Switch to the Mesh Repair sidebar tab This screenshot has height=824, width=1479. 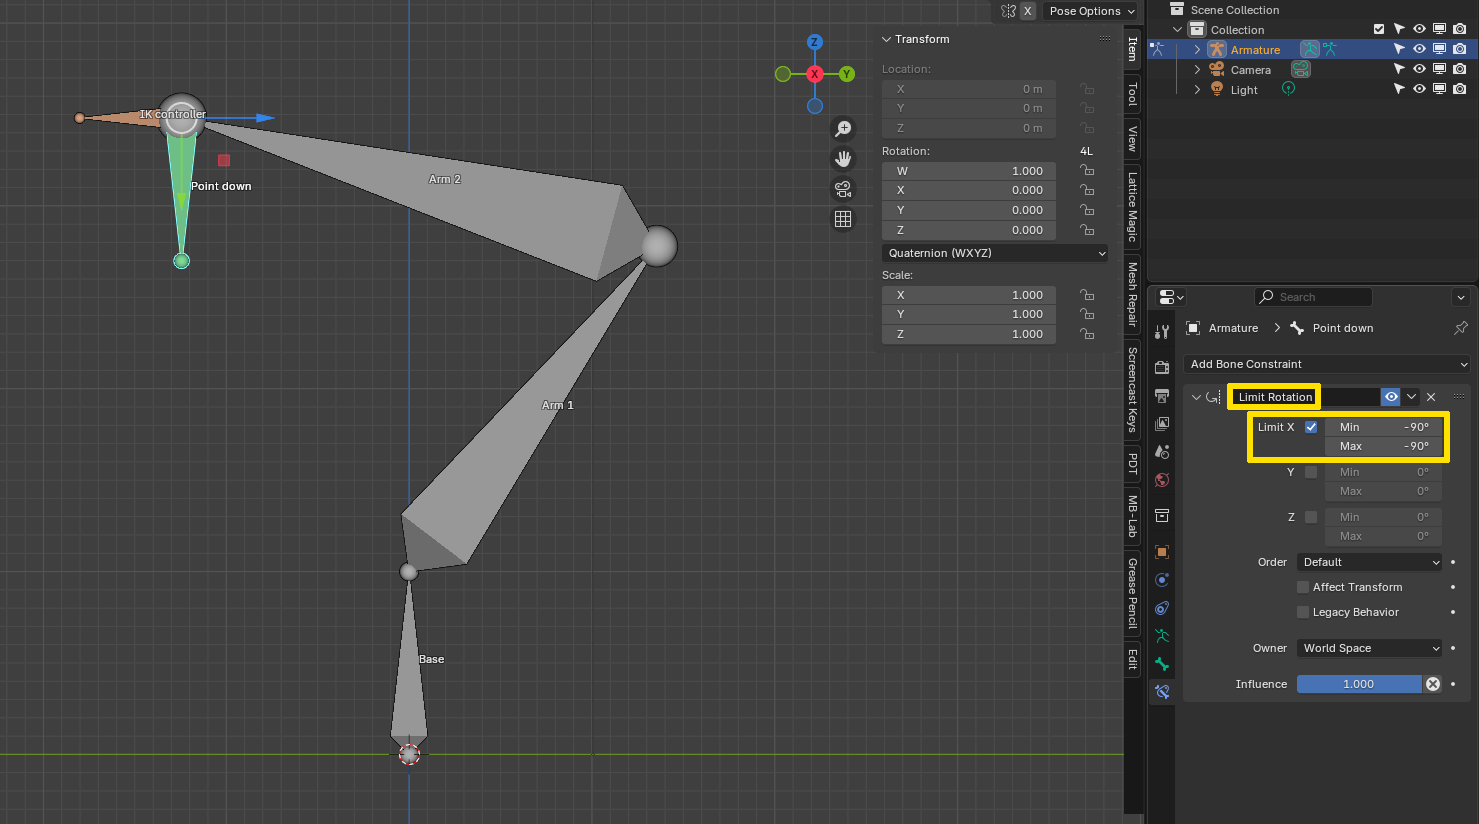1132,294
